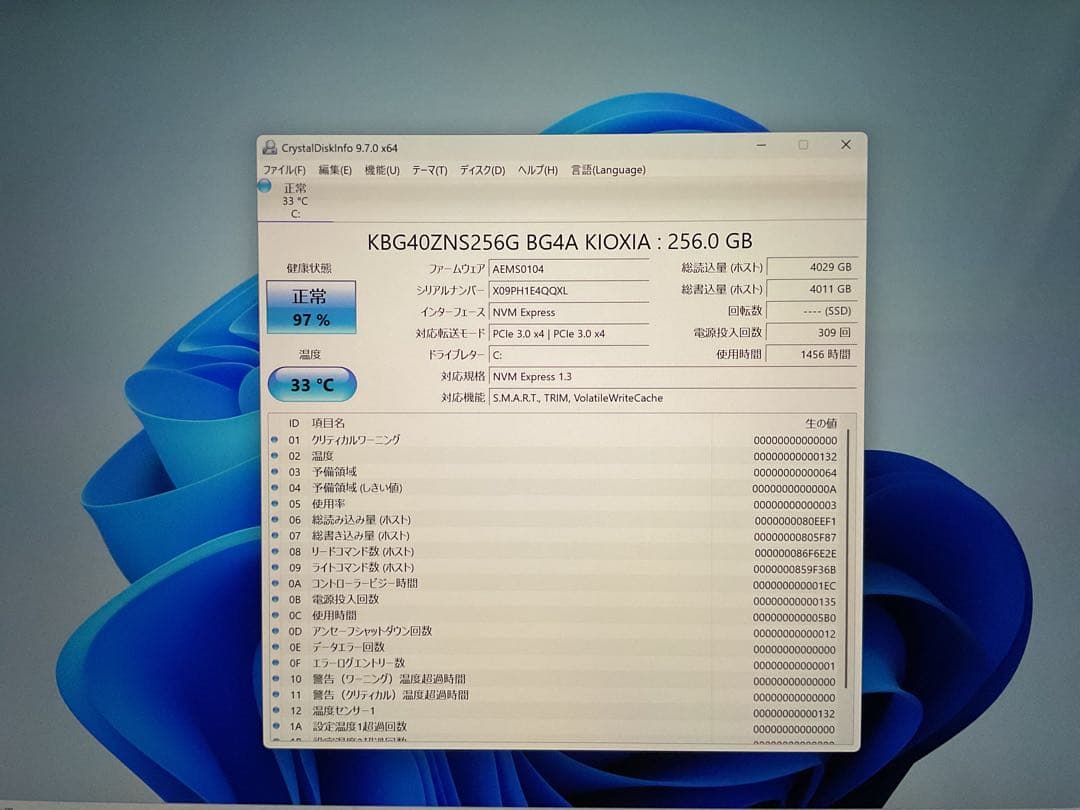Click status dot for データエラー回数 row

[x=275, y=648]
